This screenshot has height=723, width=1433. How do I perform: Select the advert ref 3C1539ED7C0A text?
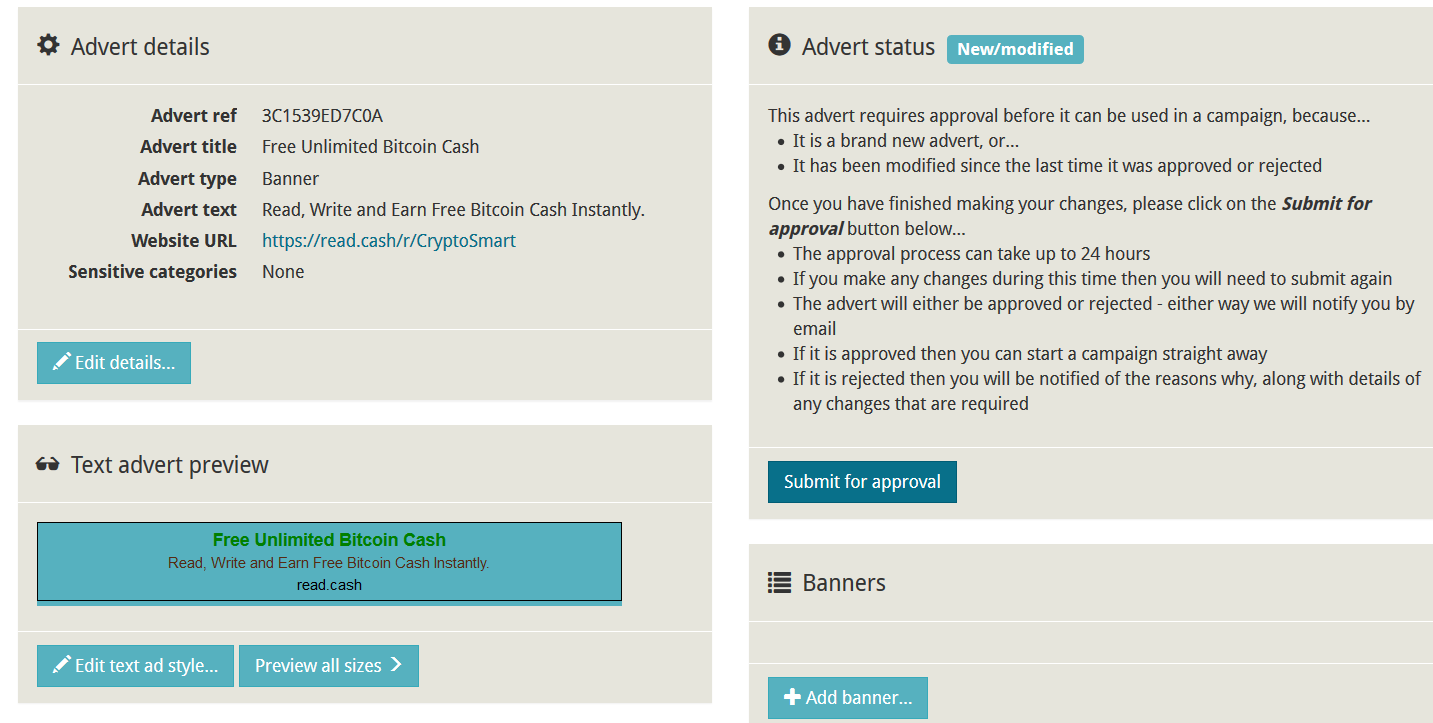coord(322,116)
